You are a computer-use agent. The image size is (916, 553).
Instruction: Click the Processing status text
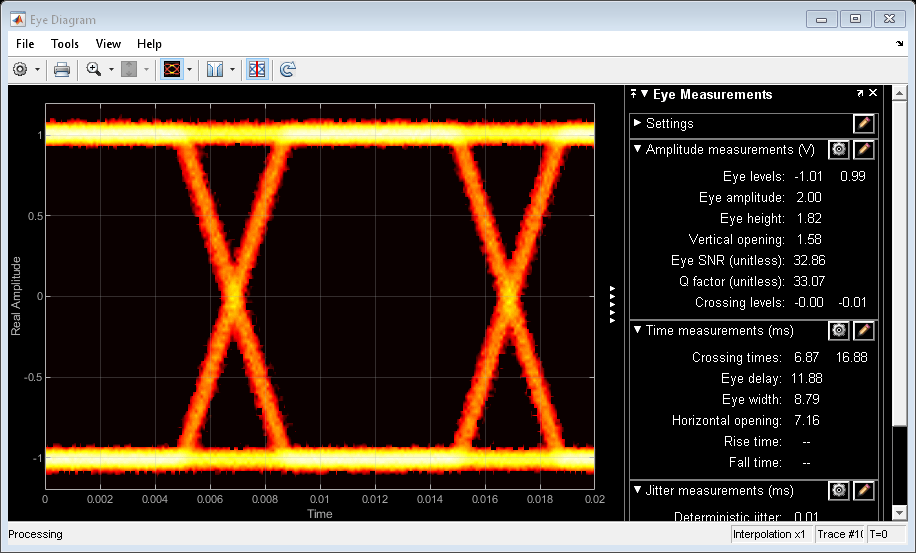click(36, 534)
